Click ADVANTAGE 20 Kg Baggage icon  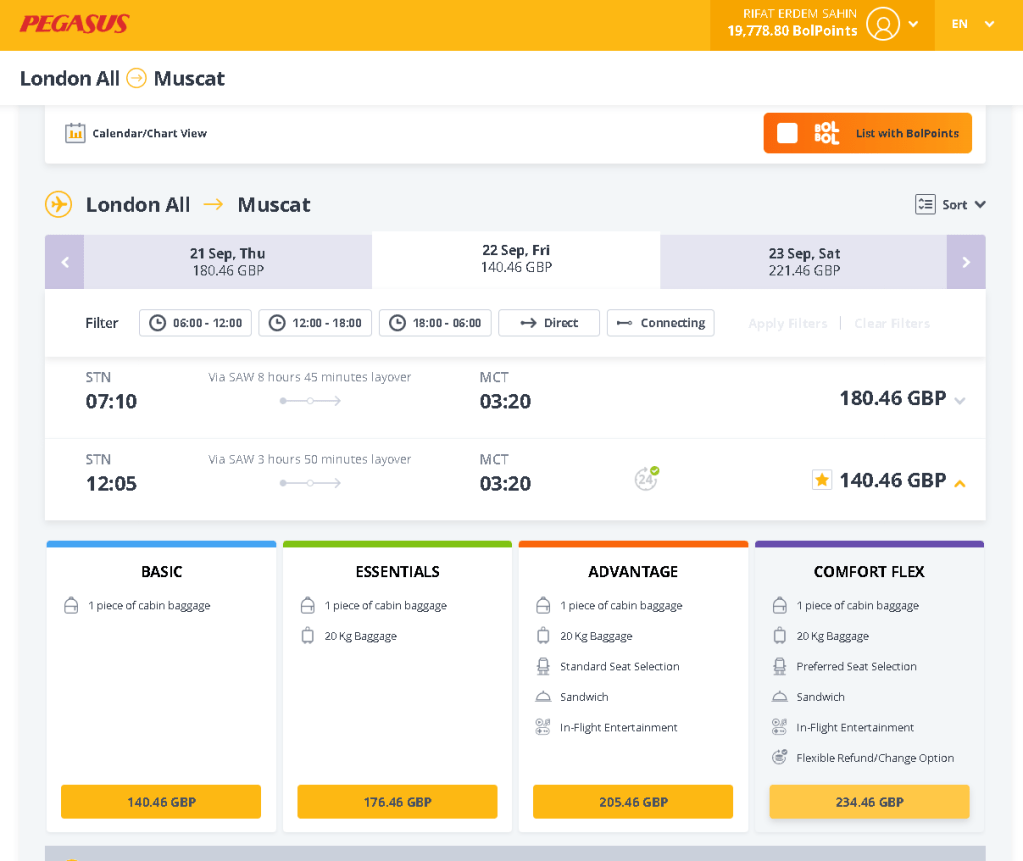pos(543,636)
